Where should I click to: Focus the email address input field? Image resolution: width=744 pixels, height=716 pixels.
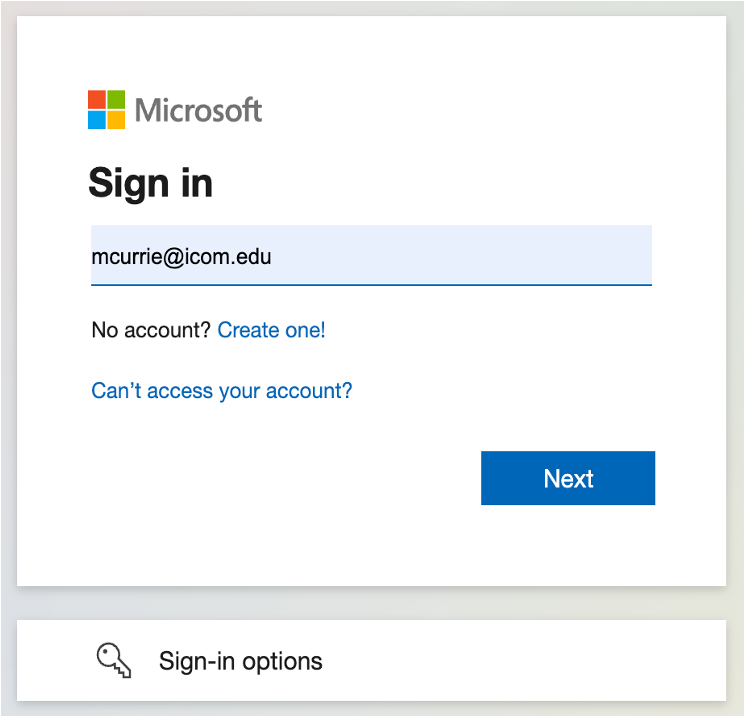(372, 255)
